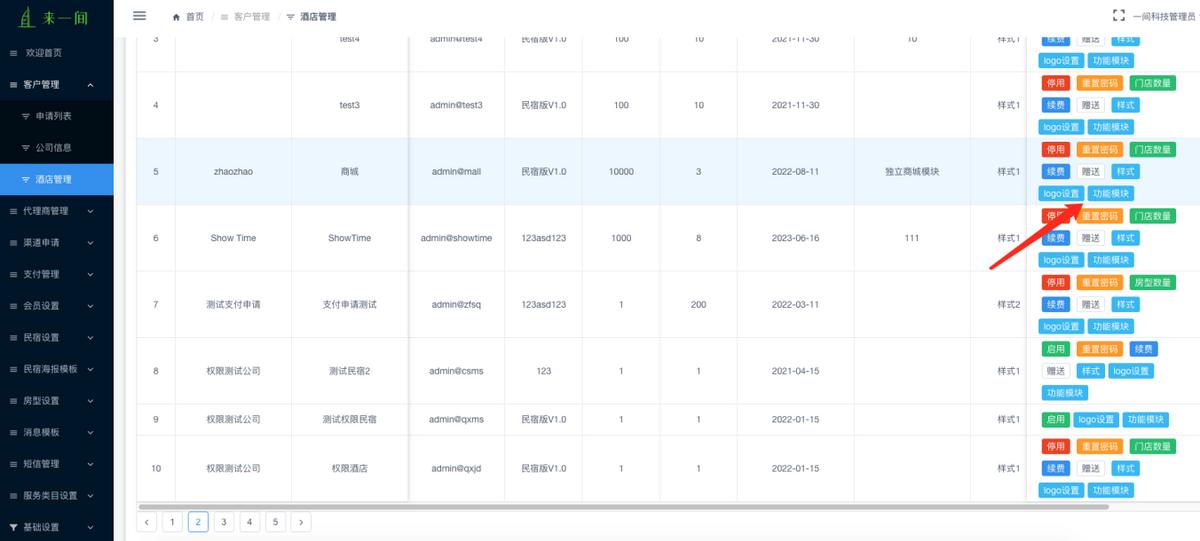Go to pagination page 4
Image resolution: width=1200 pixels, height=541 pixels.
[x=250, y=521]
